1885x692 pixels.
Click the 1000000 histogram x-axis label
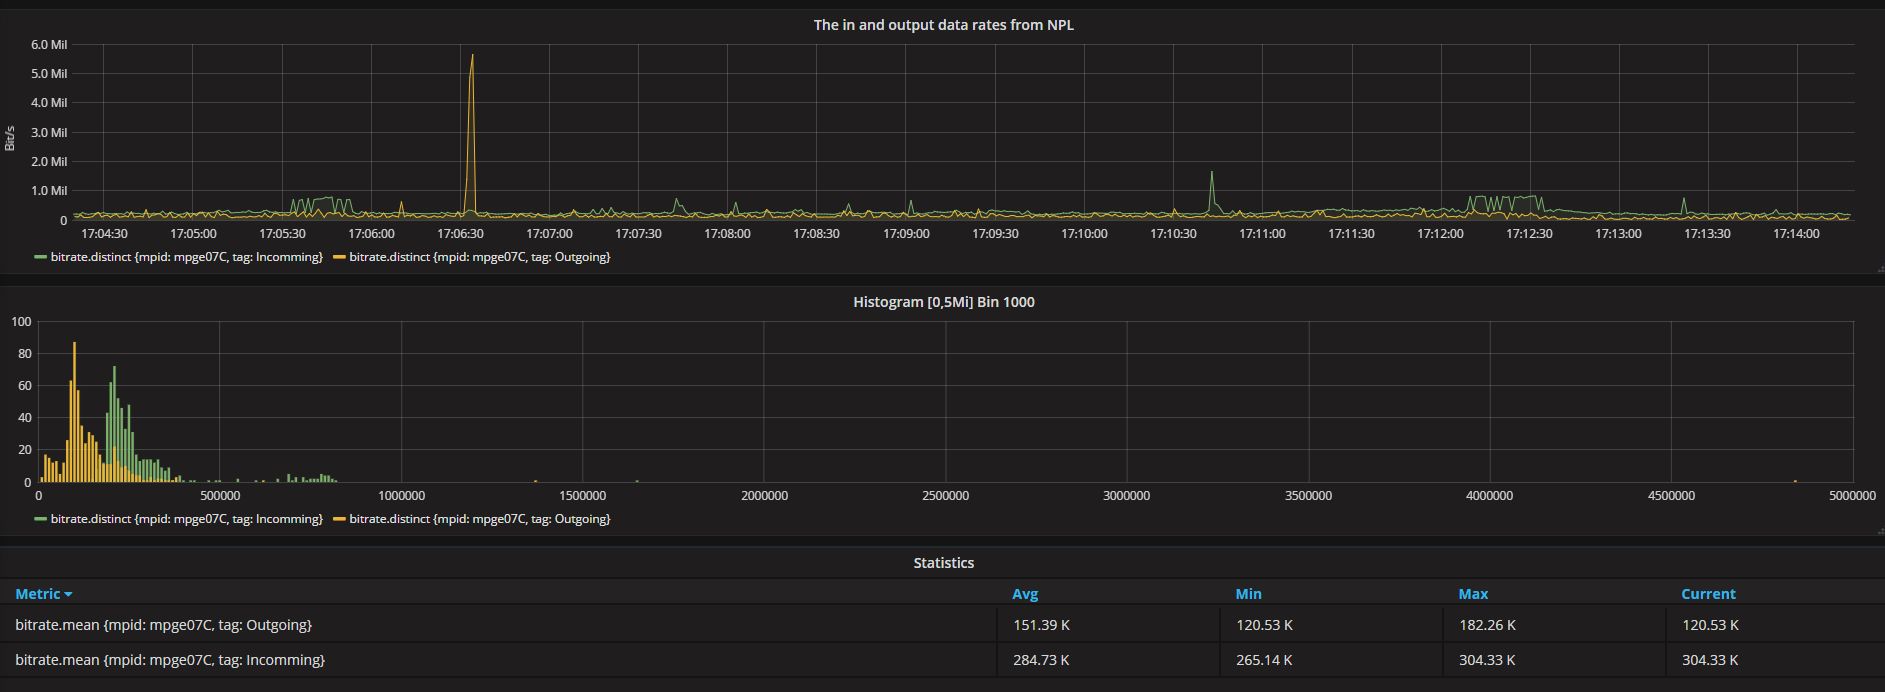coord(401,496)
